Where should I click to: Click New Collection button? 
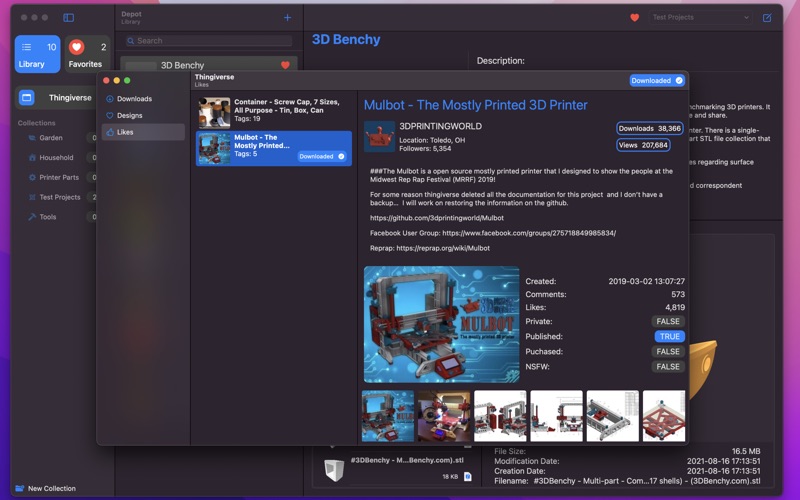46,488
